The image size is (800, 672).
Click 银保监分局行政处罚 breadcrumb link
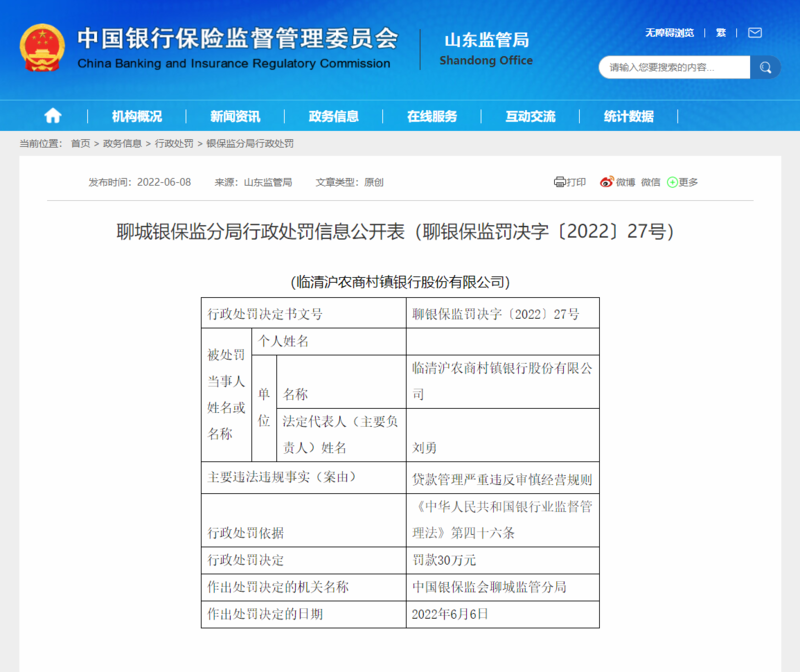click(x=250, y=143)
